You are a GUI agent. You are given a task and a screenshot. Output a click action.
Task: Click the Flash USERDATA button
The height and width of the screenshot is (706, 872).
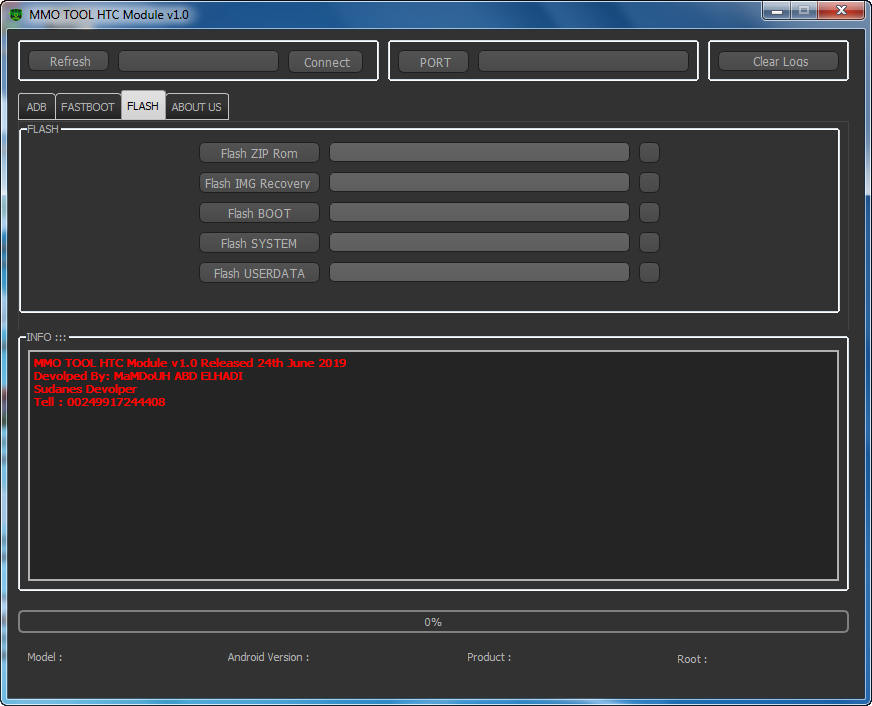coord(259,273)
